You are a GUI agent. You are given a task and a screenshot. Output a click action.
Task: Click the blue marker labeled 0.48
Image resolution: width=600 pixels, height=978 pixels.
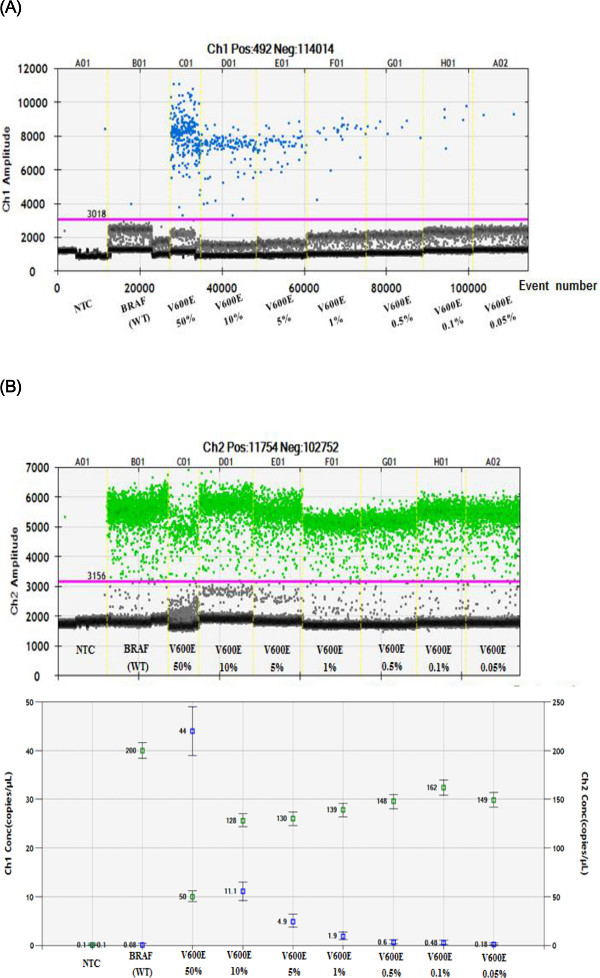[443, 943]
